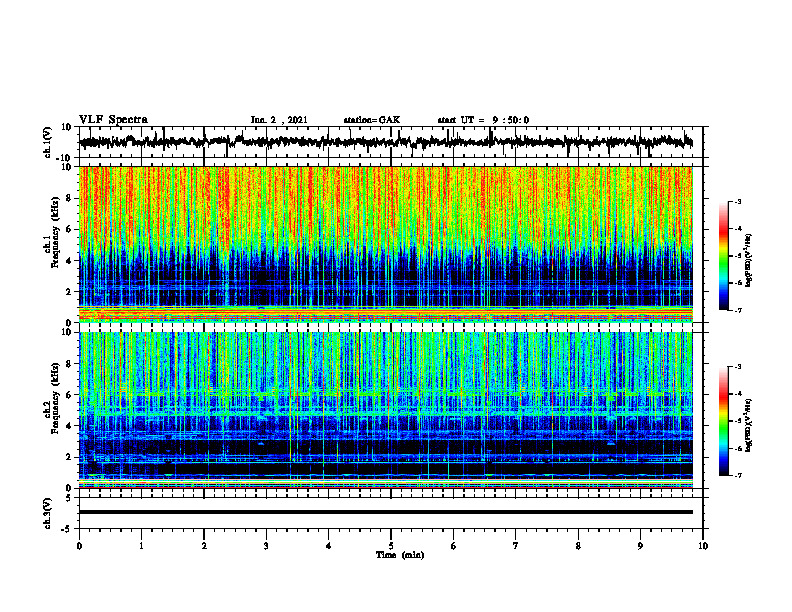Click the "Time (min)" axis title
Viewport: 792px width, 612px height.
point(400,555)
